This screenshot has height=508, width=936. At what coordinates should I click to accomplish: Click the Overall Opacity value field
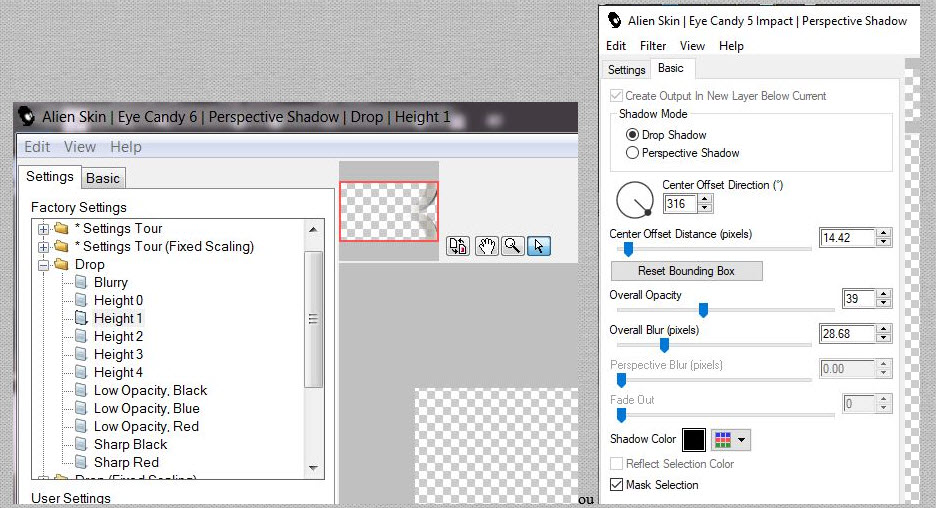[x=858, y=298]
